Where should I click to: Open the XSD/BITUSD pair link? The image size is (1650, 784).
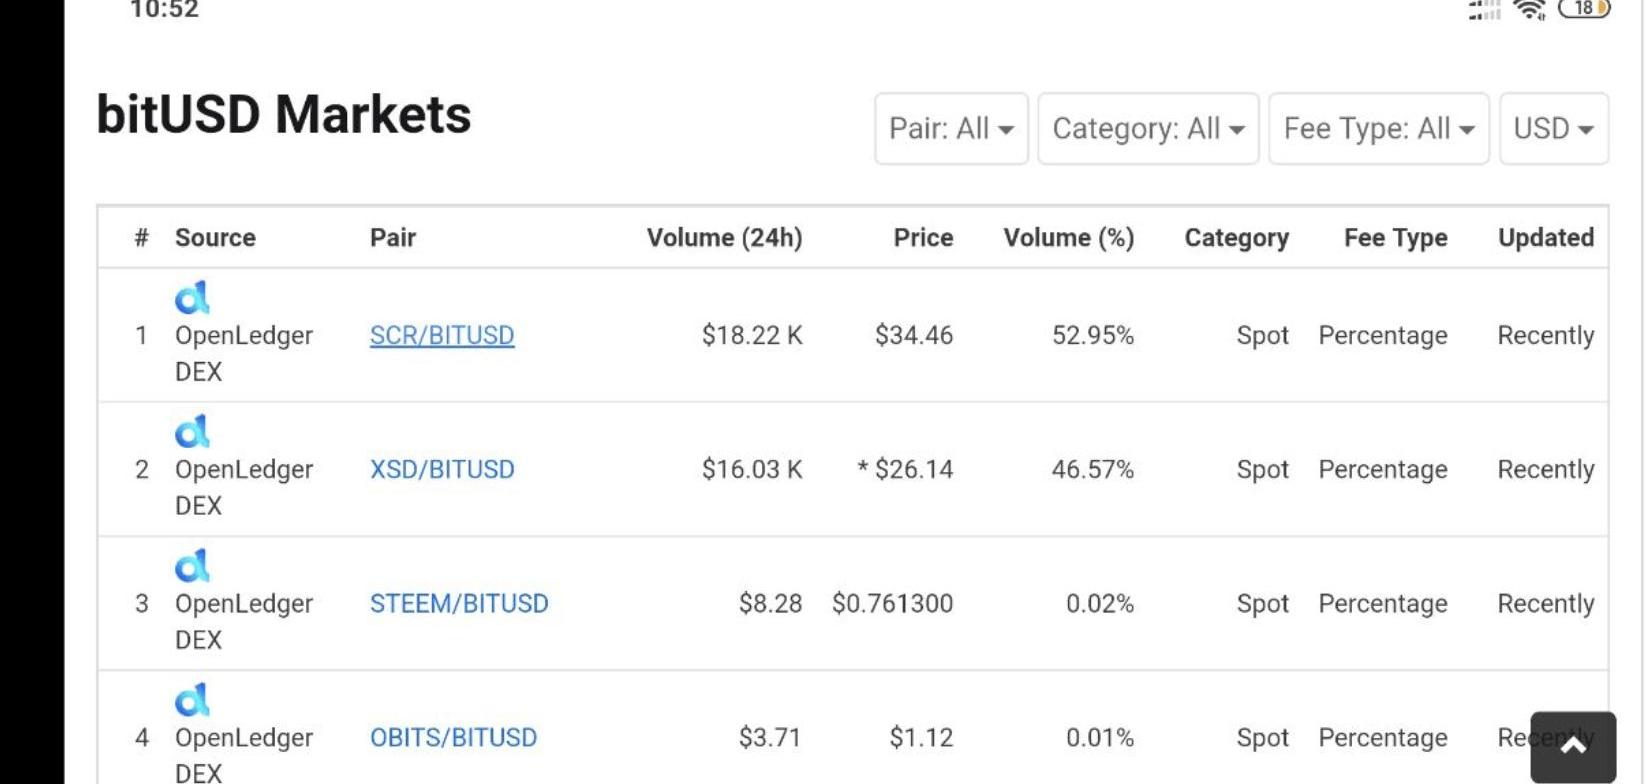pos(442,469)
